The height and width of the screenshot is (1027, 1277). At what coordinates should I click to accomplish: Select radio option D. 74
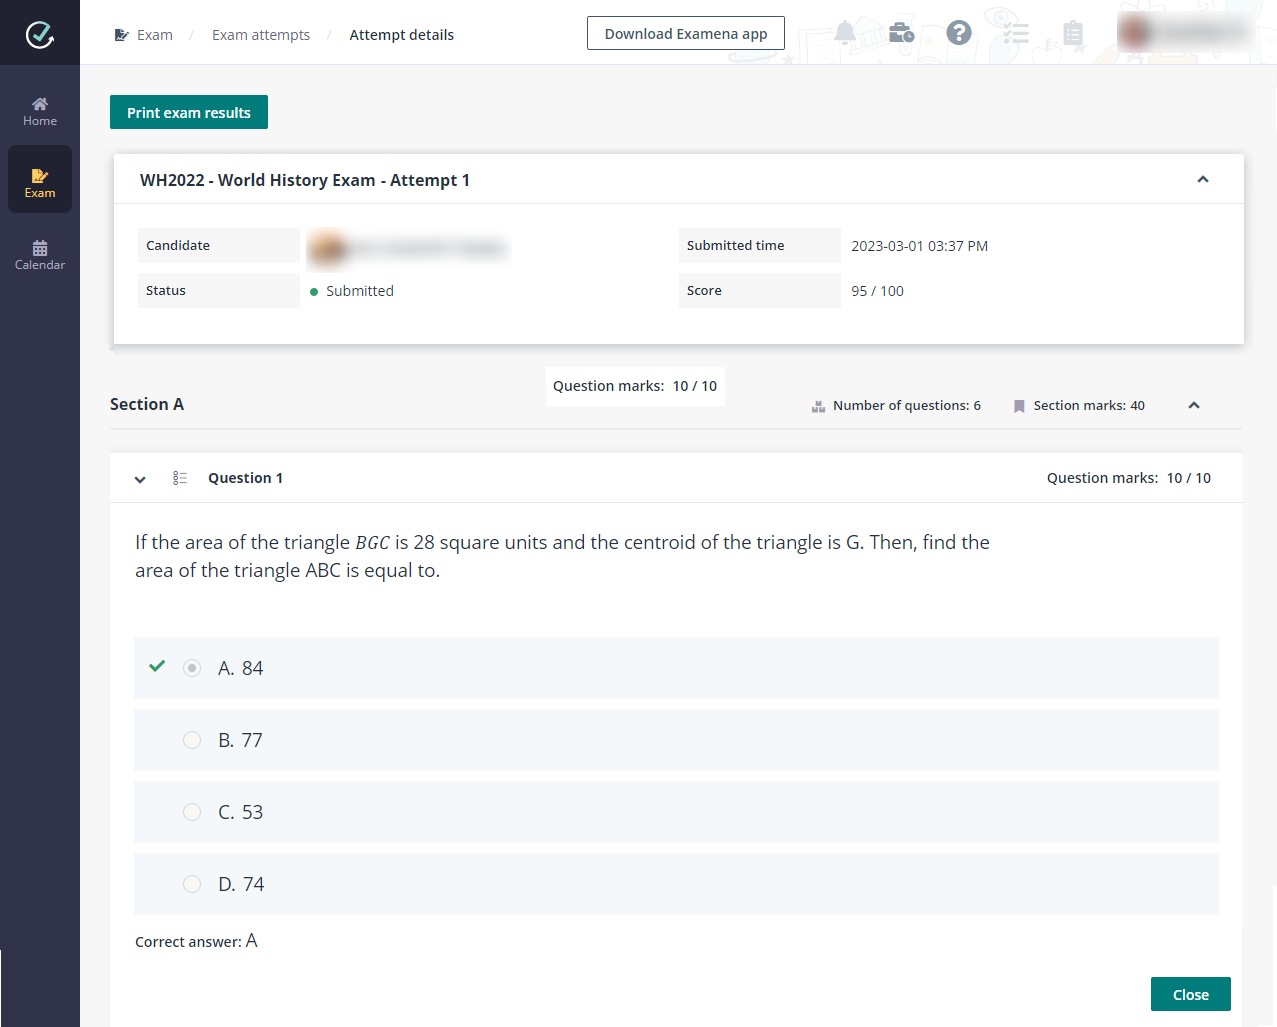pos(192,884)
